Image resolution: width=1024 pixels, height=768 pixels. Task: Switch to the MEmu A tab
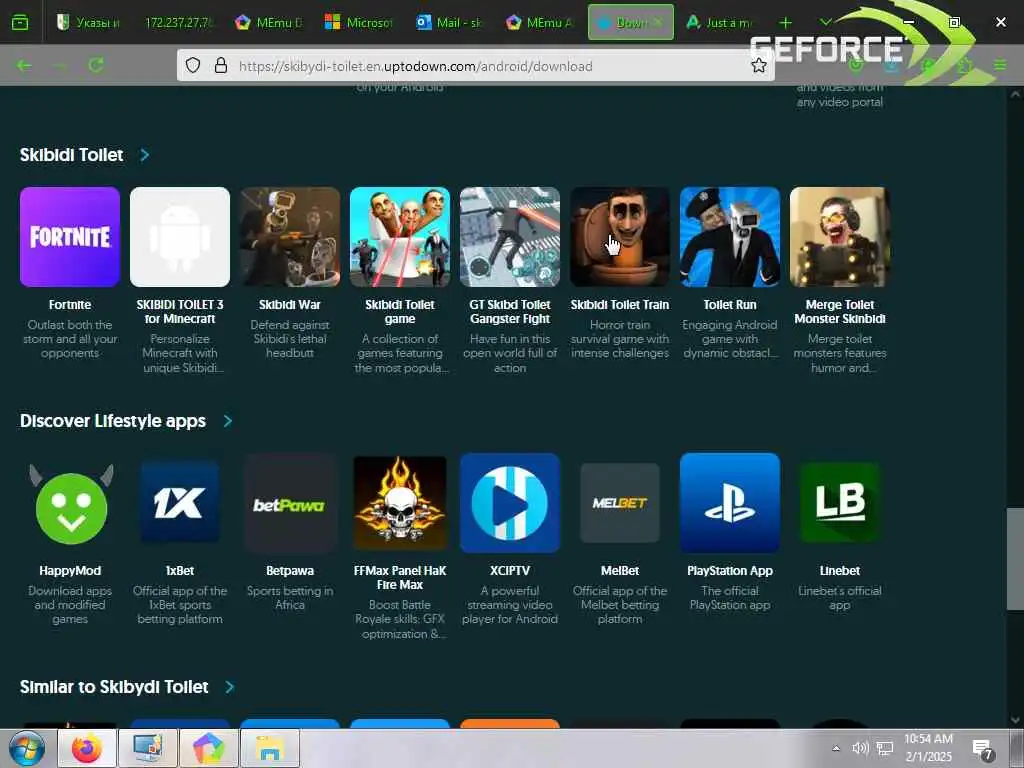pos(539,22)
